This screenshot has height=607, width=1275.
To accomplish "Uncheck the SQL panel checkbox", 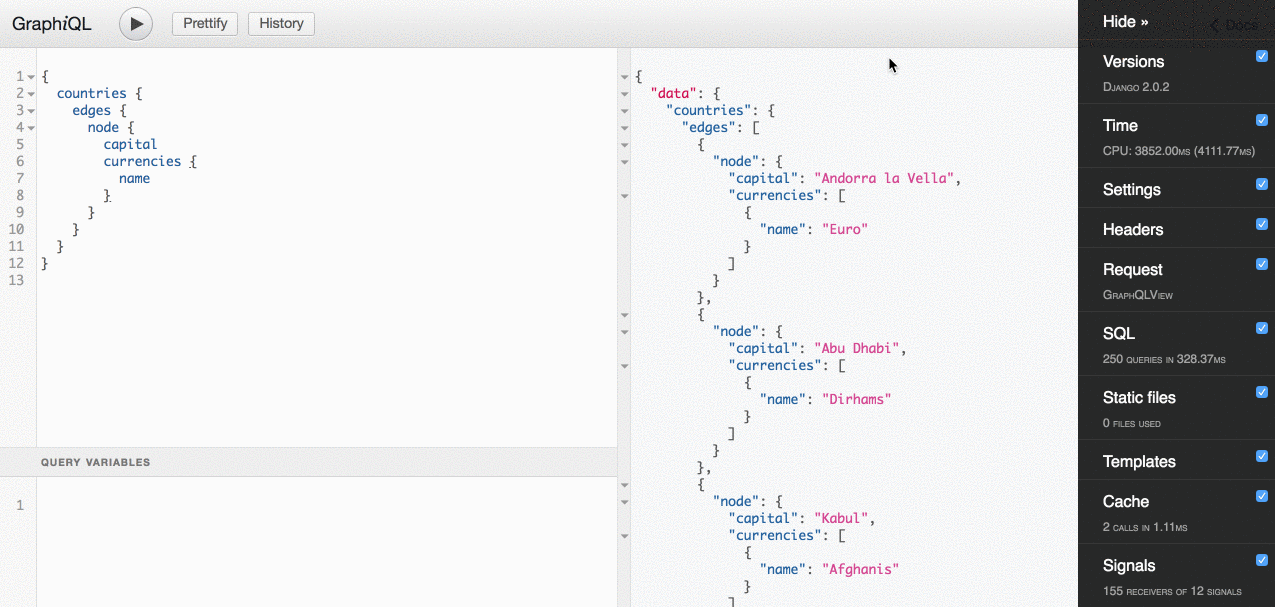I will click(x=1262, y=327).
